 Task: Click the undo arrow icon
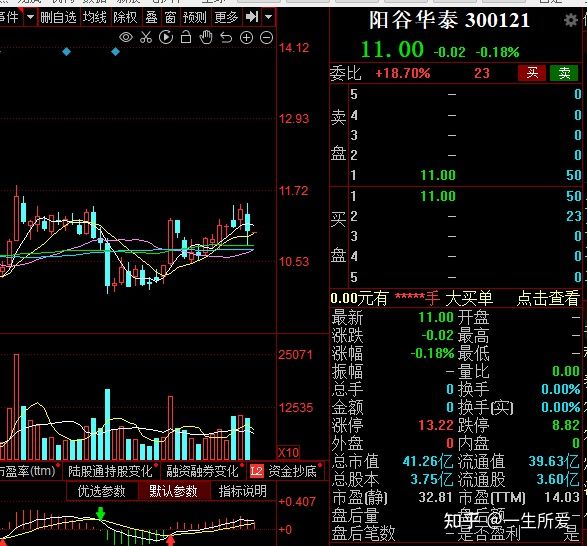[226, 37]
